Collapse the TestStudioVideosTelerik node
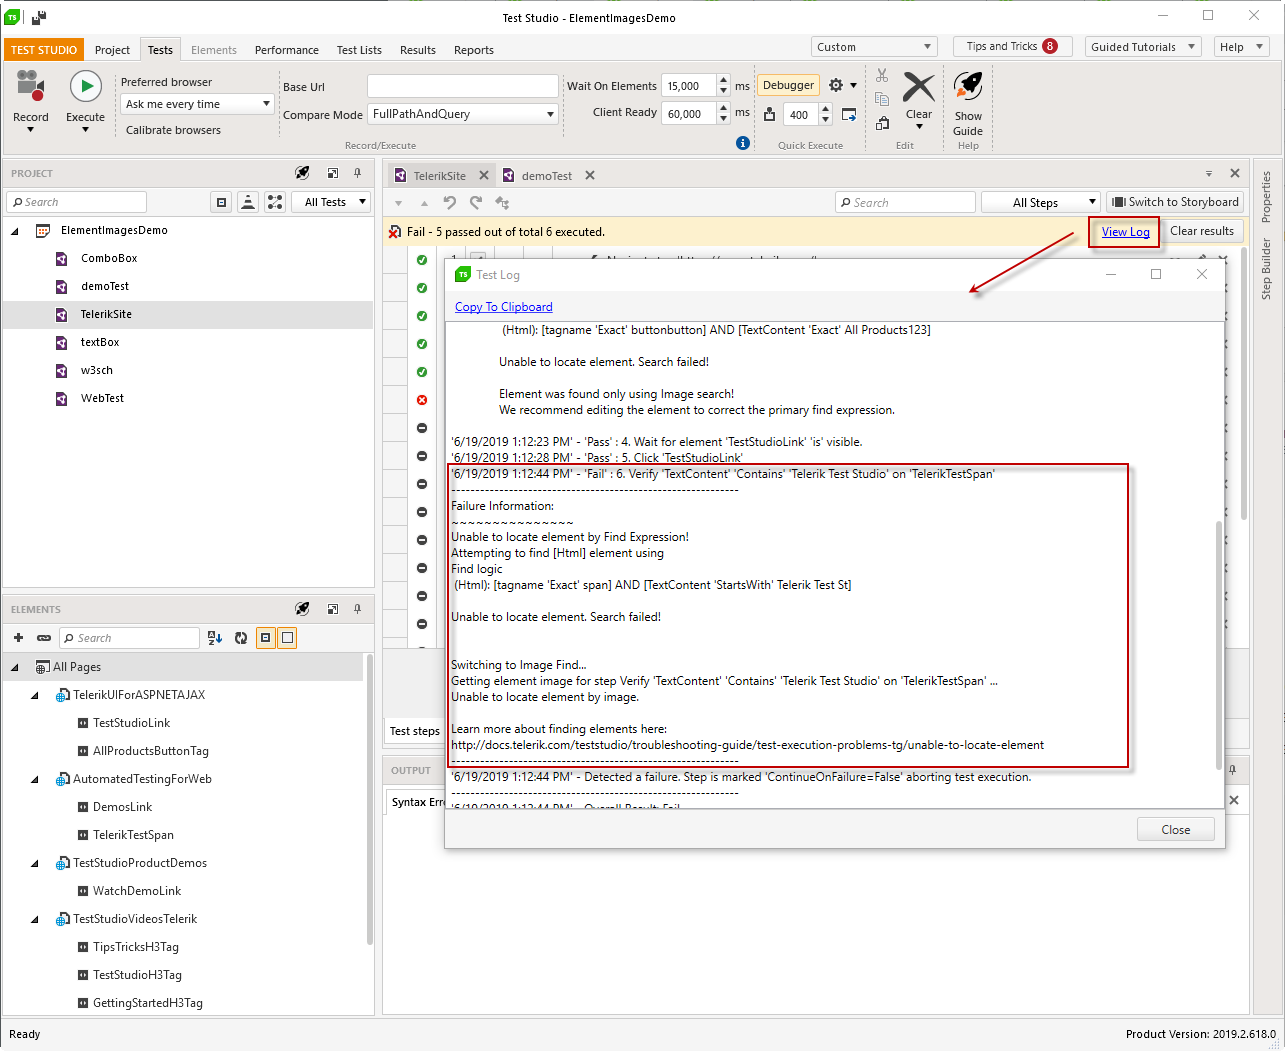This screenshot has width=1285, height=1051. [34, 919]
